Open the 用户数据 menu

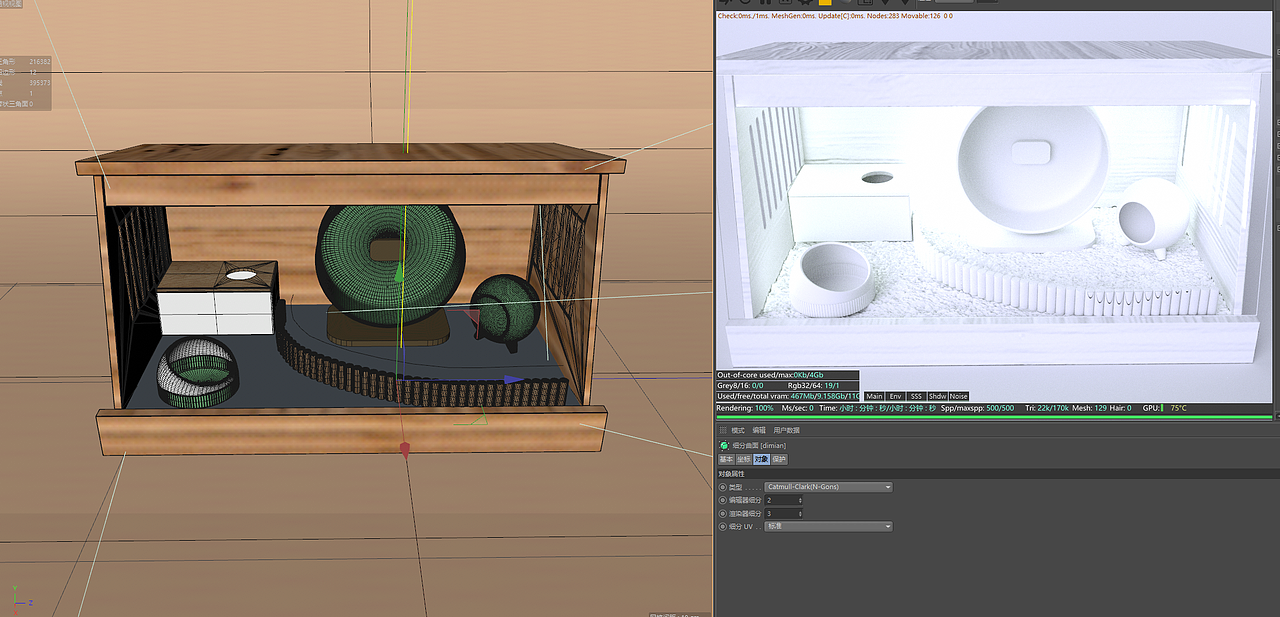point(786,430)
